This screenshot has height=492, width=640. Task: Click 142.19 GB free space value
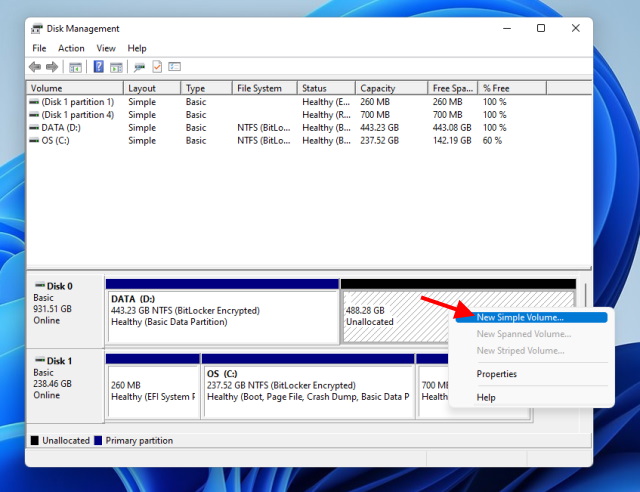(452, 140)
